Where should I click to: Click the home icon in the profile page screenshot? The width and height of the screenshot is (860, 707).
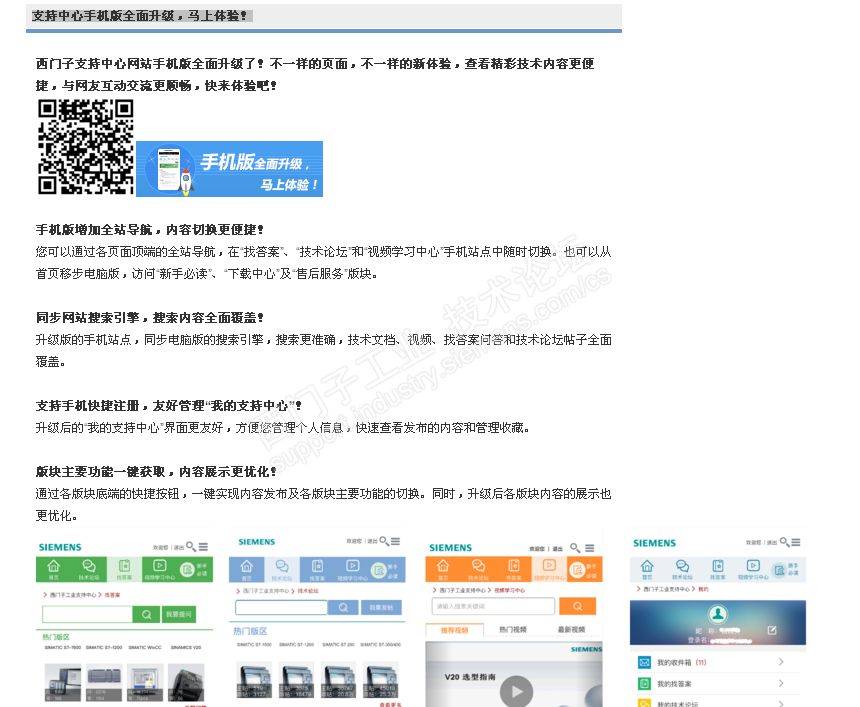647,565
